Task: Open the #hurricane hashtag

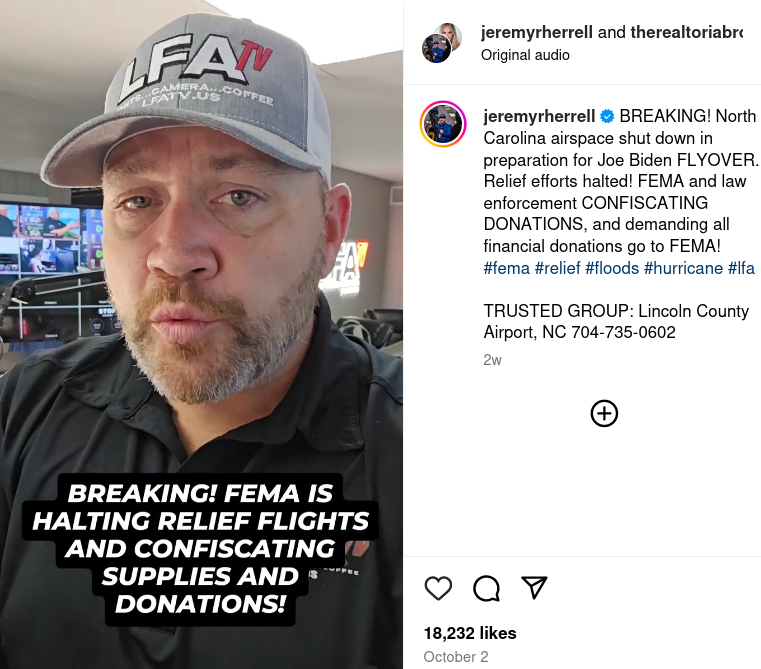Action: tap(683, 268)
